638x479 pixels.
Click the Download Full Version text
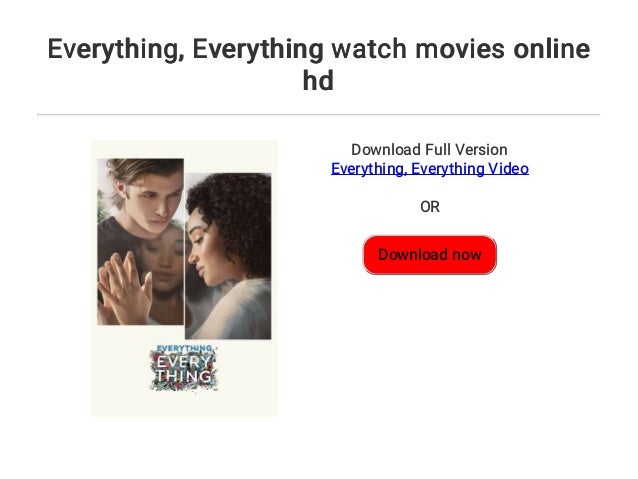pyautogui.click(x=429, y=149)
